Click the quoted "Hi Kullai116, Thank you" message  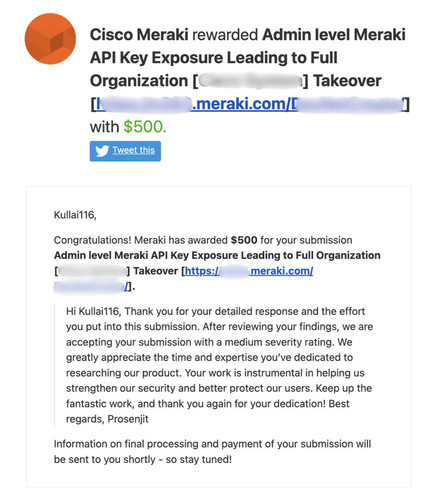219,365
